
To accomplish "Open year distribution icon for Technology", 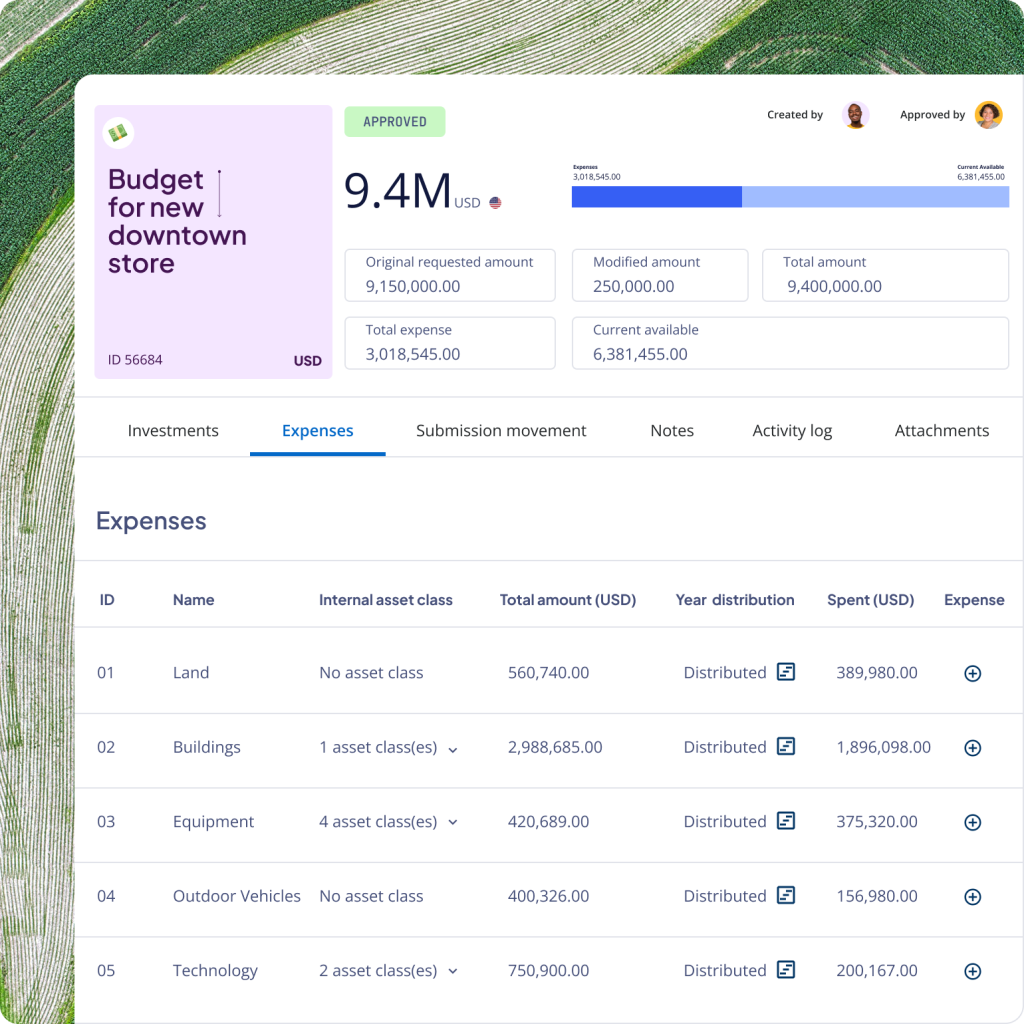I will click(x=786, y=970).
